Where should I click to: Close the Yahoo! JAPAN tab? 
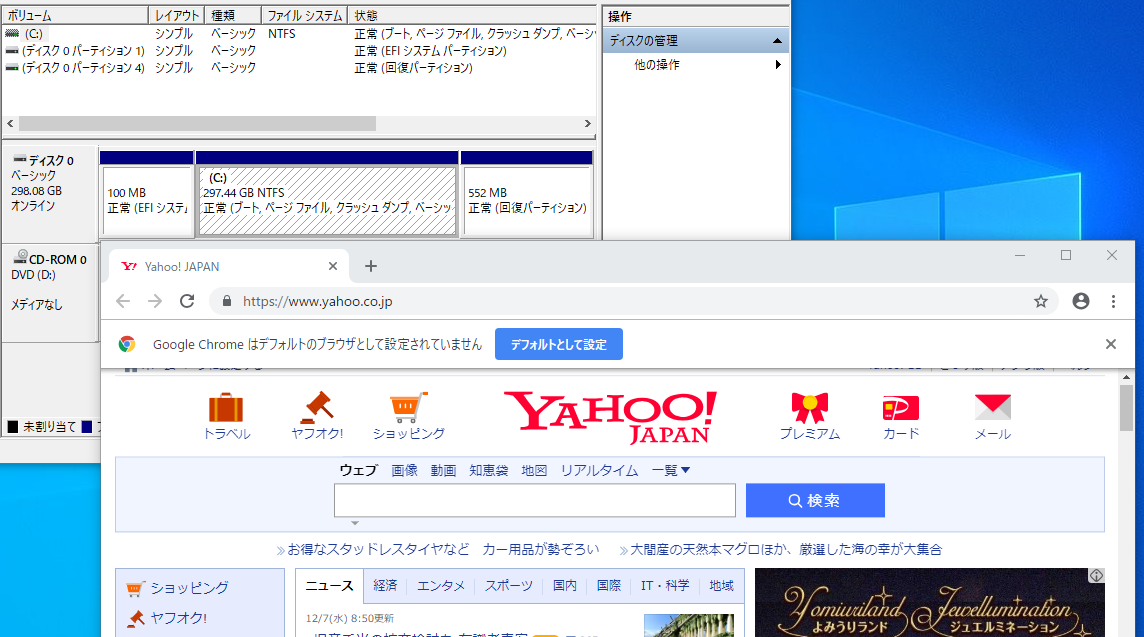pos(333,266)
